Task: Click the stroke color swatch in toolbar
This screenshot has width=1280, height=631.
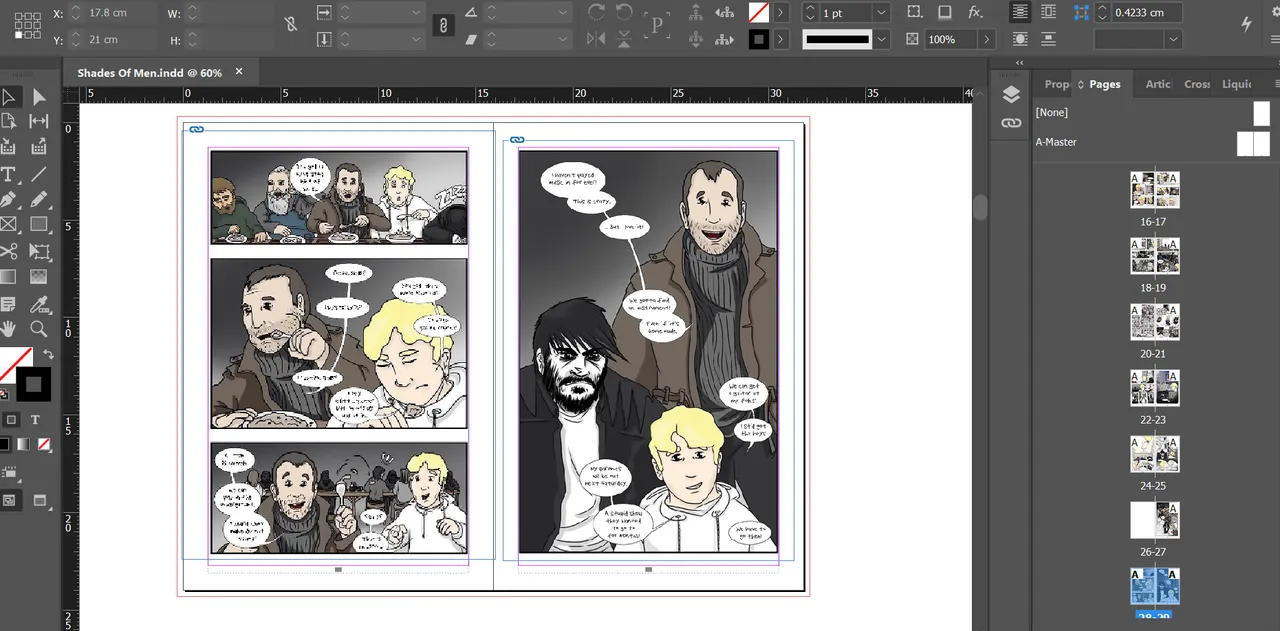Action: click(33, 384)
